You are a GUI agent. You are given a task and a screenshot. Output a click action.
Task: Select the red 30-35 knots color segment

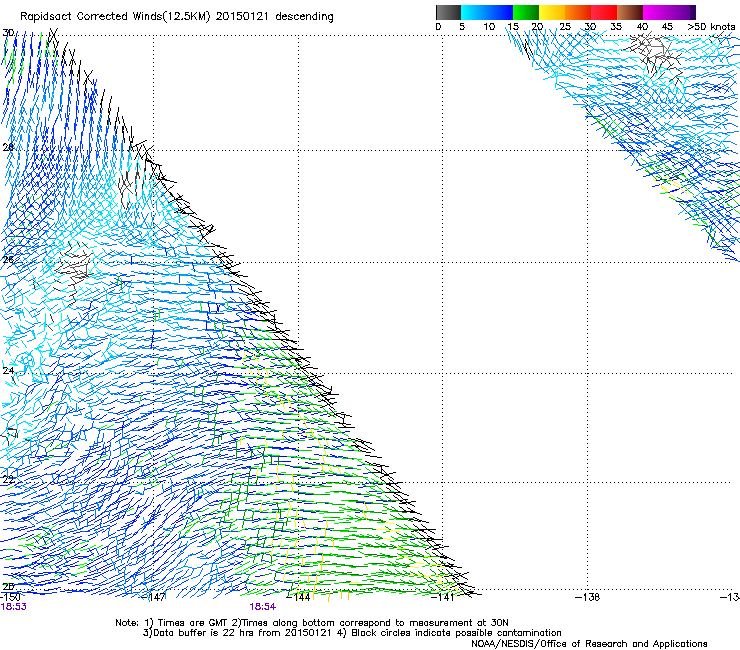(604, 12)
